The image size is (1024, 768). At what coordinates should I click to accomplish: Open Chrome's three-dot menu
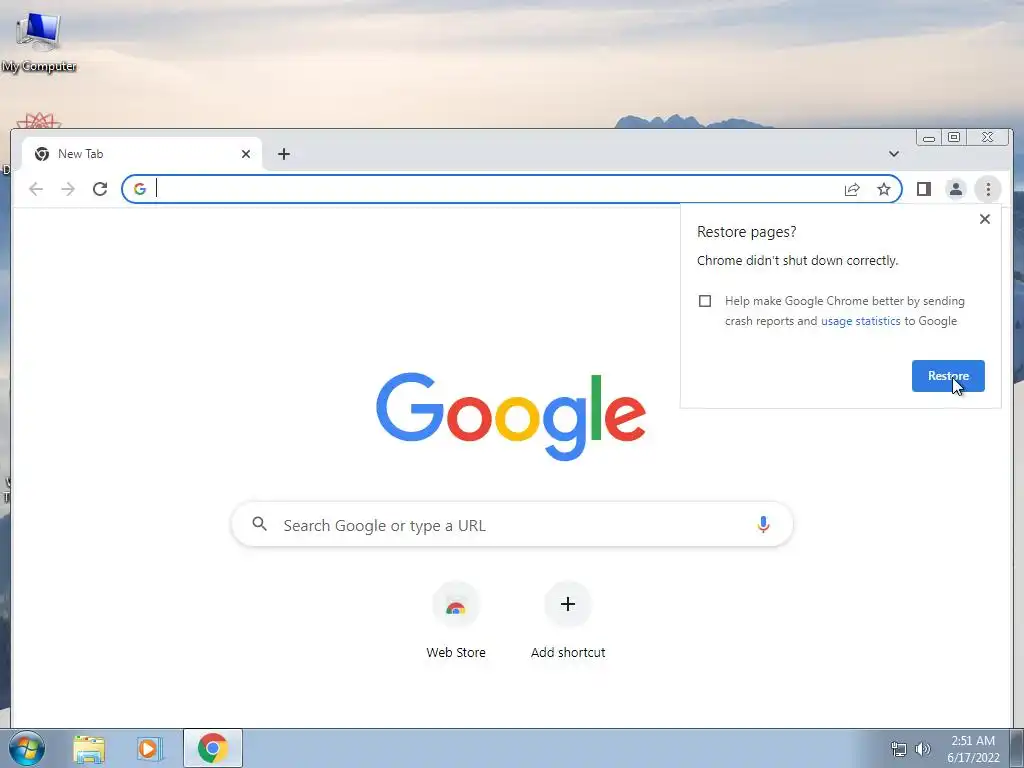point(988,189)
